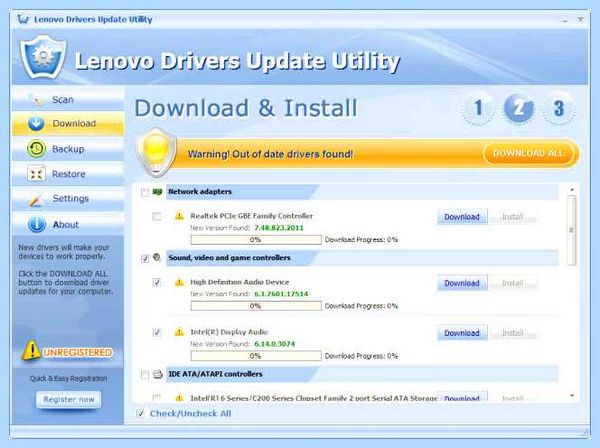Click Install for Realtek PCIe GBE controller
The width and height of the screenshot is (600, 448).
(x=513, y=217)
